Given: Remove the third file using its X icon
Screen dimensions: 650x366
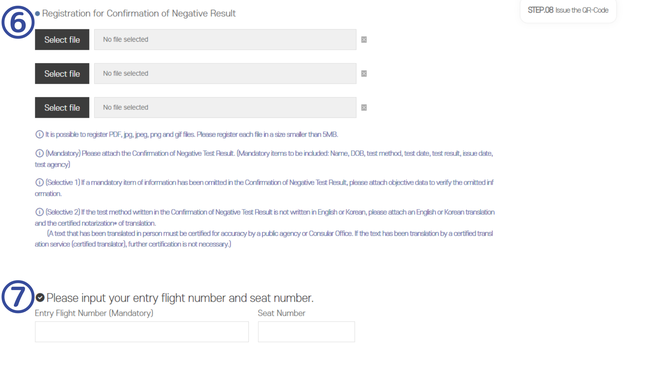Looking at the screenshot, I should (x=364, y=107).
